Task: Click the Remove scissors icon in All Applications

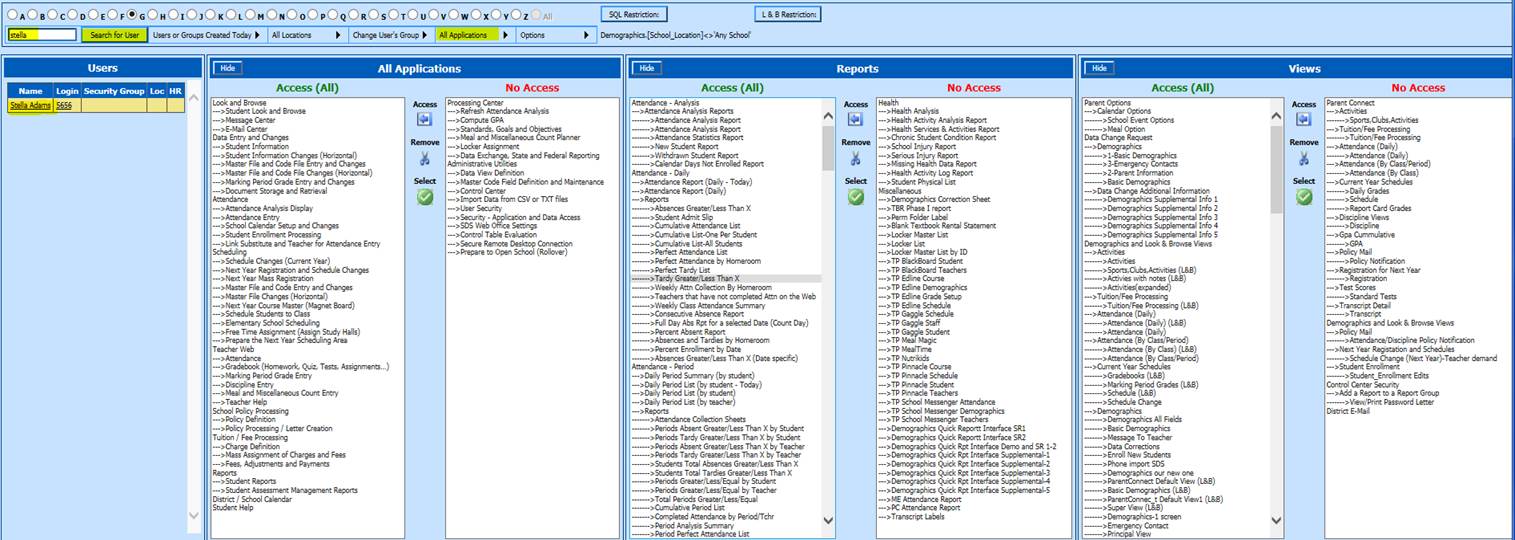Action: click(x=425, y=158)
